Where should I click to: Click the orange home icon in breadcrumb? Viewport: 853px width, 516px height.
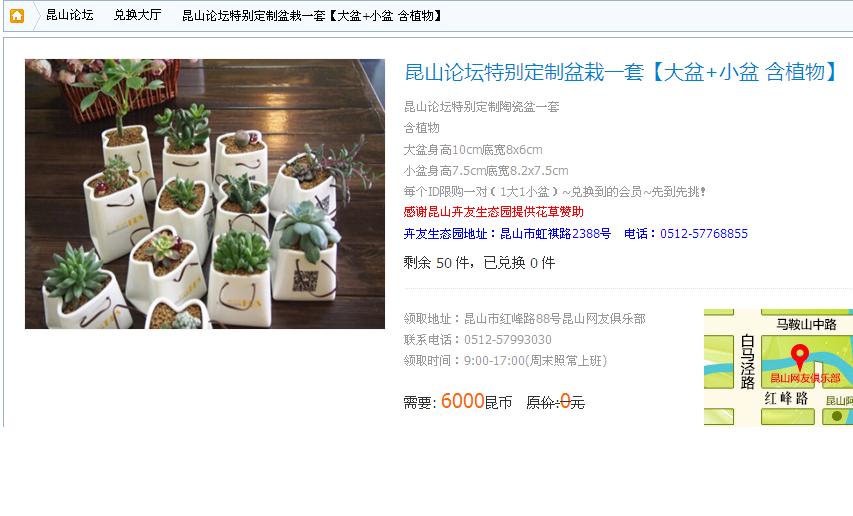[17, 16]
